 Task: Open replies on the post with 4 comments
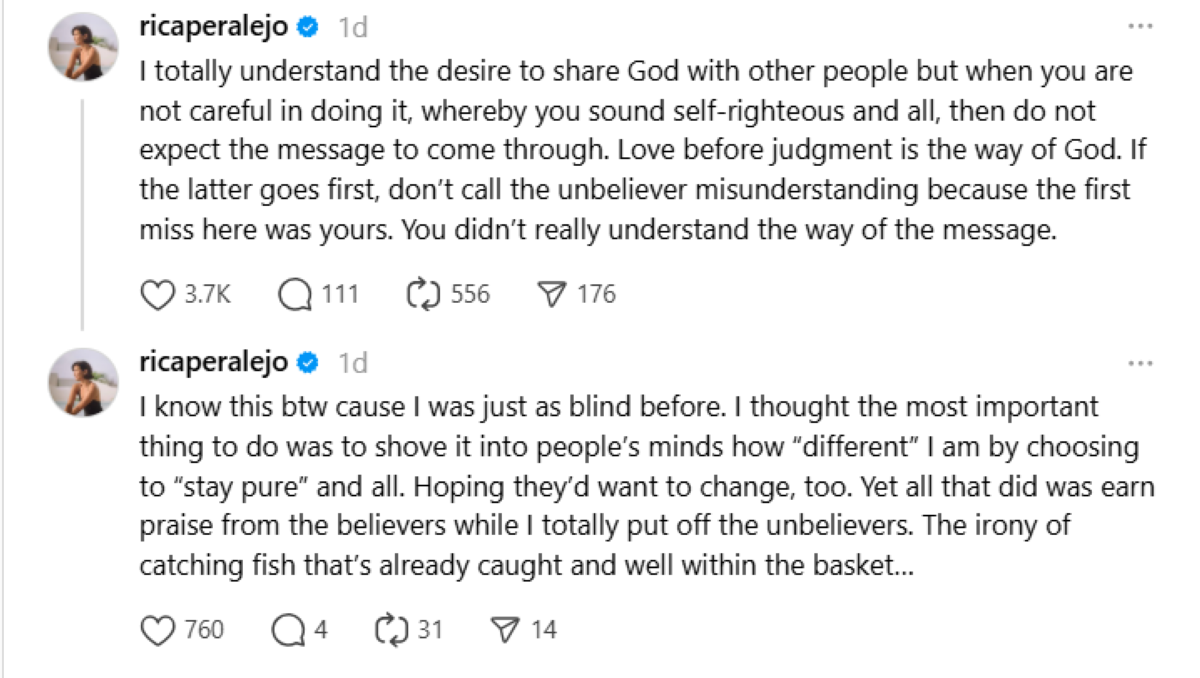tap(289, 630)
